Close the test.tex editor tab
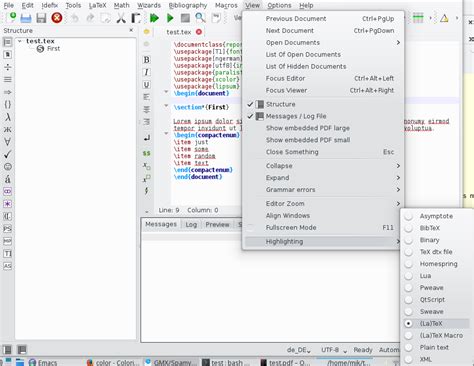The width and height of the screenshot is (474, 366). point(199,32)
